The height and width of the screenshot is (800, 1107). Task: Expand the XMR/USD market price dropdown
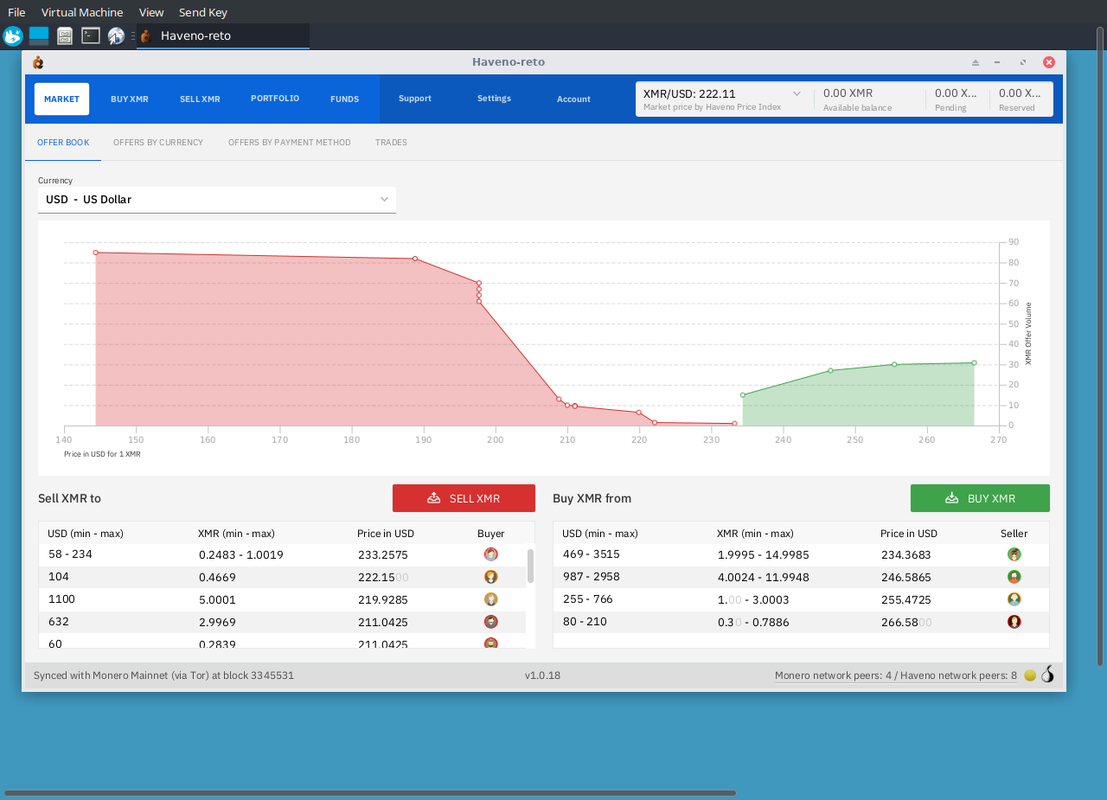click(796, 93)
